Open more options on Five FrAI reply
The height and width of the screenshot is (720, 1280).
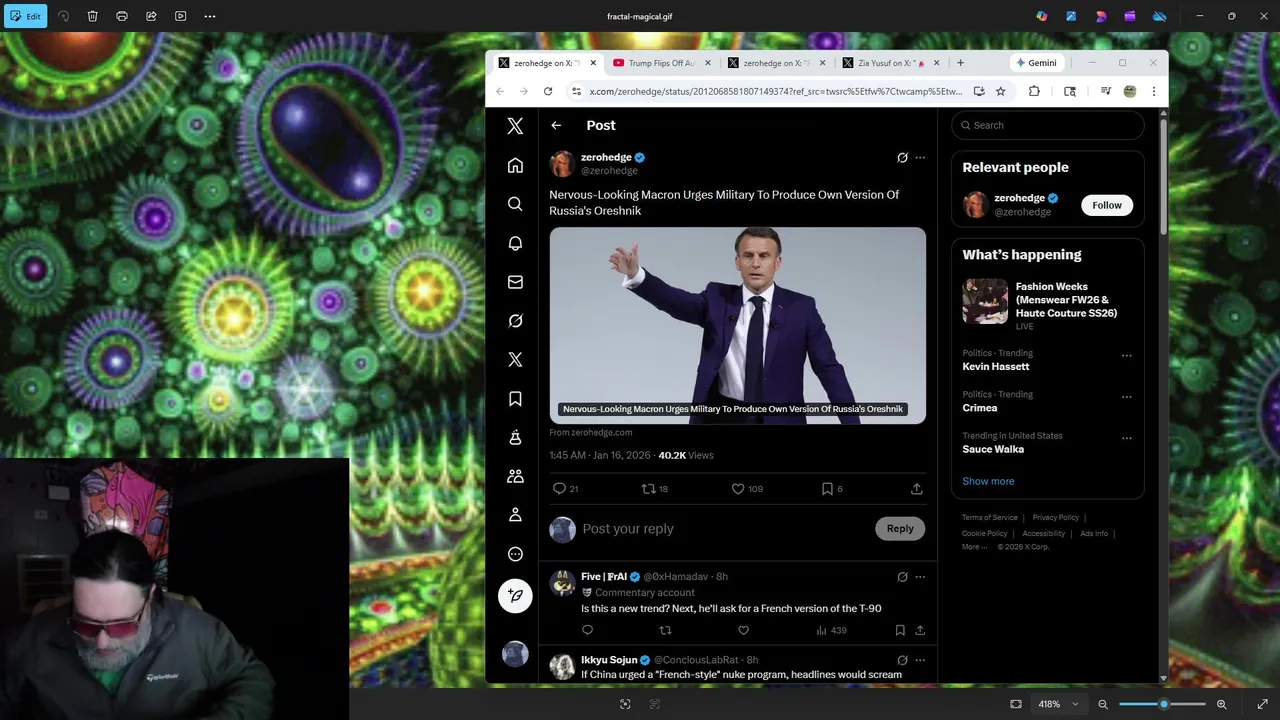point(920,577)
